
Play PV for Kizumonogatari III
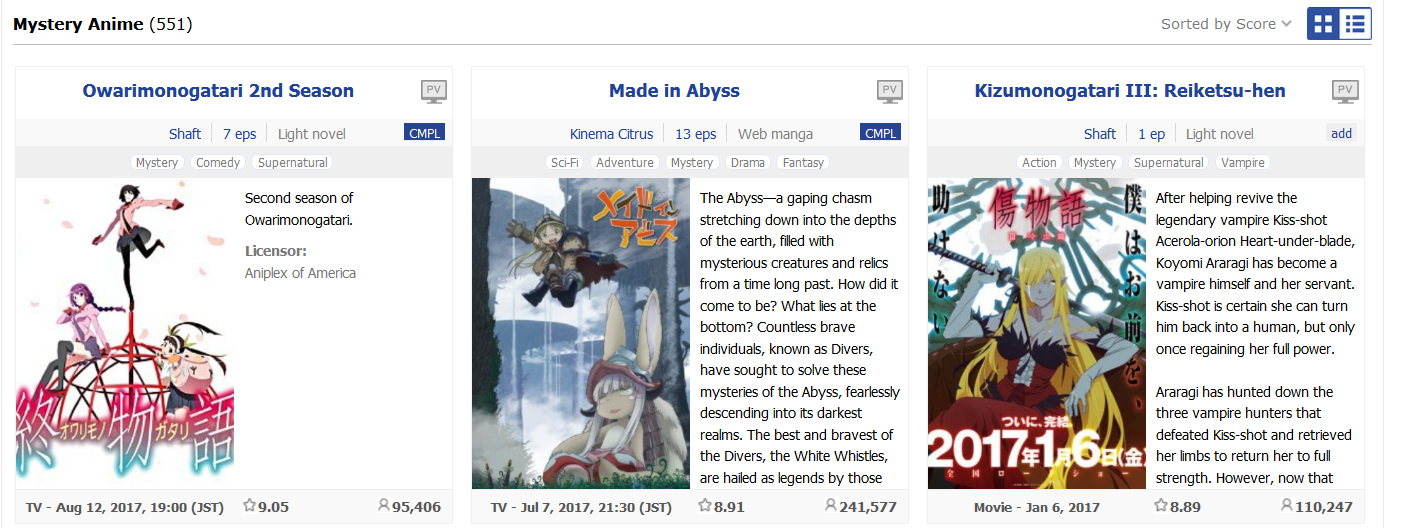click(x=1345, y=91)
